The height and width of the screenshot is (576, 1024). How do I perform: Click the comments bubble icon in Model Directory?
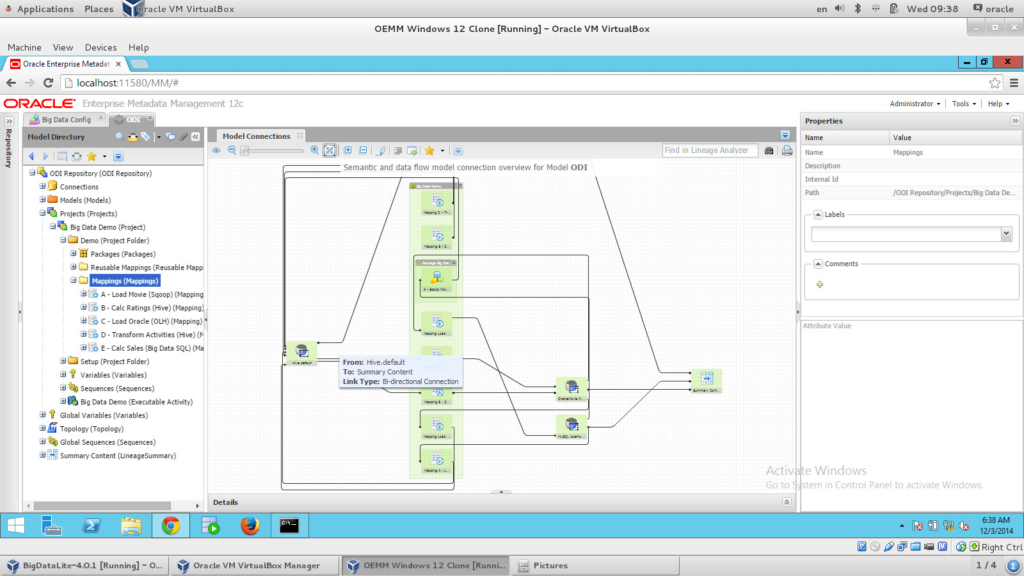pos(170,137)
